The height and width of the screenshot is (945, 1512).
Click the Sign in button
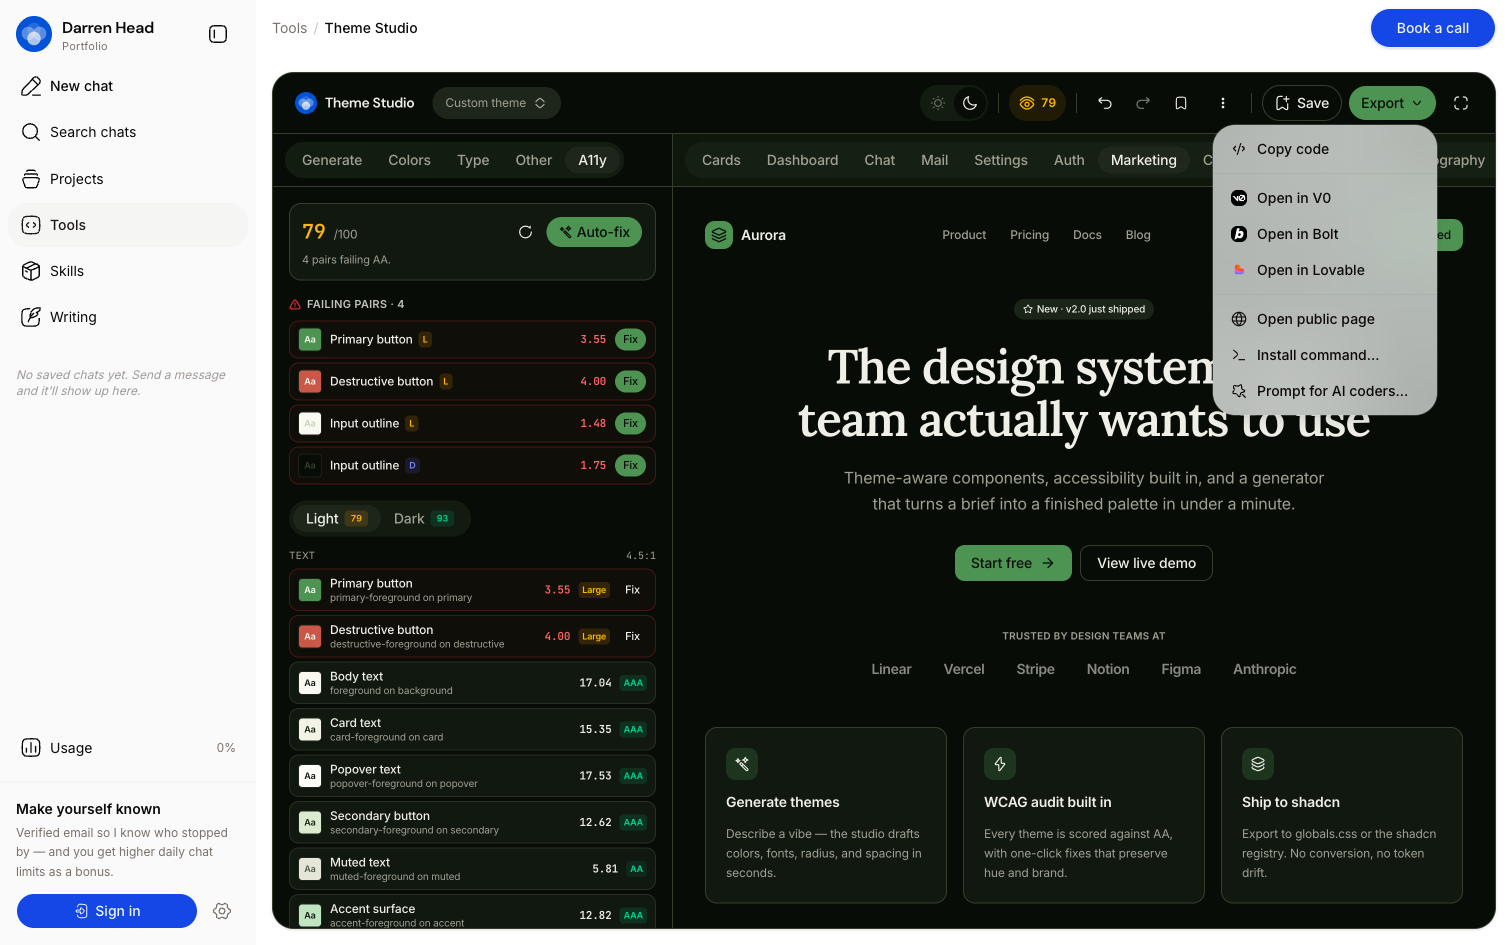click(107, 911)
